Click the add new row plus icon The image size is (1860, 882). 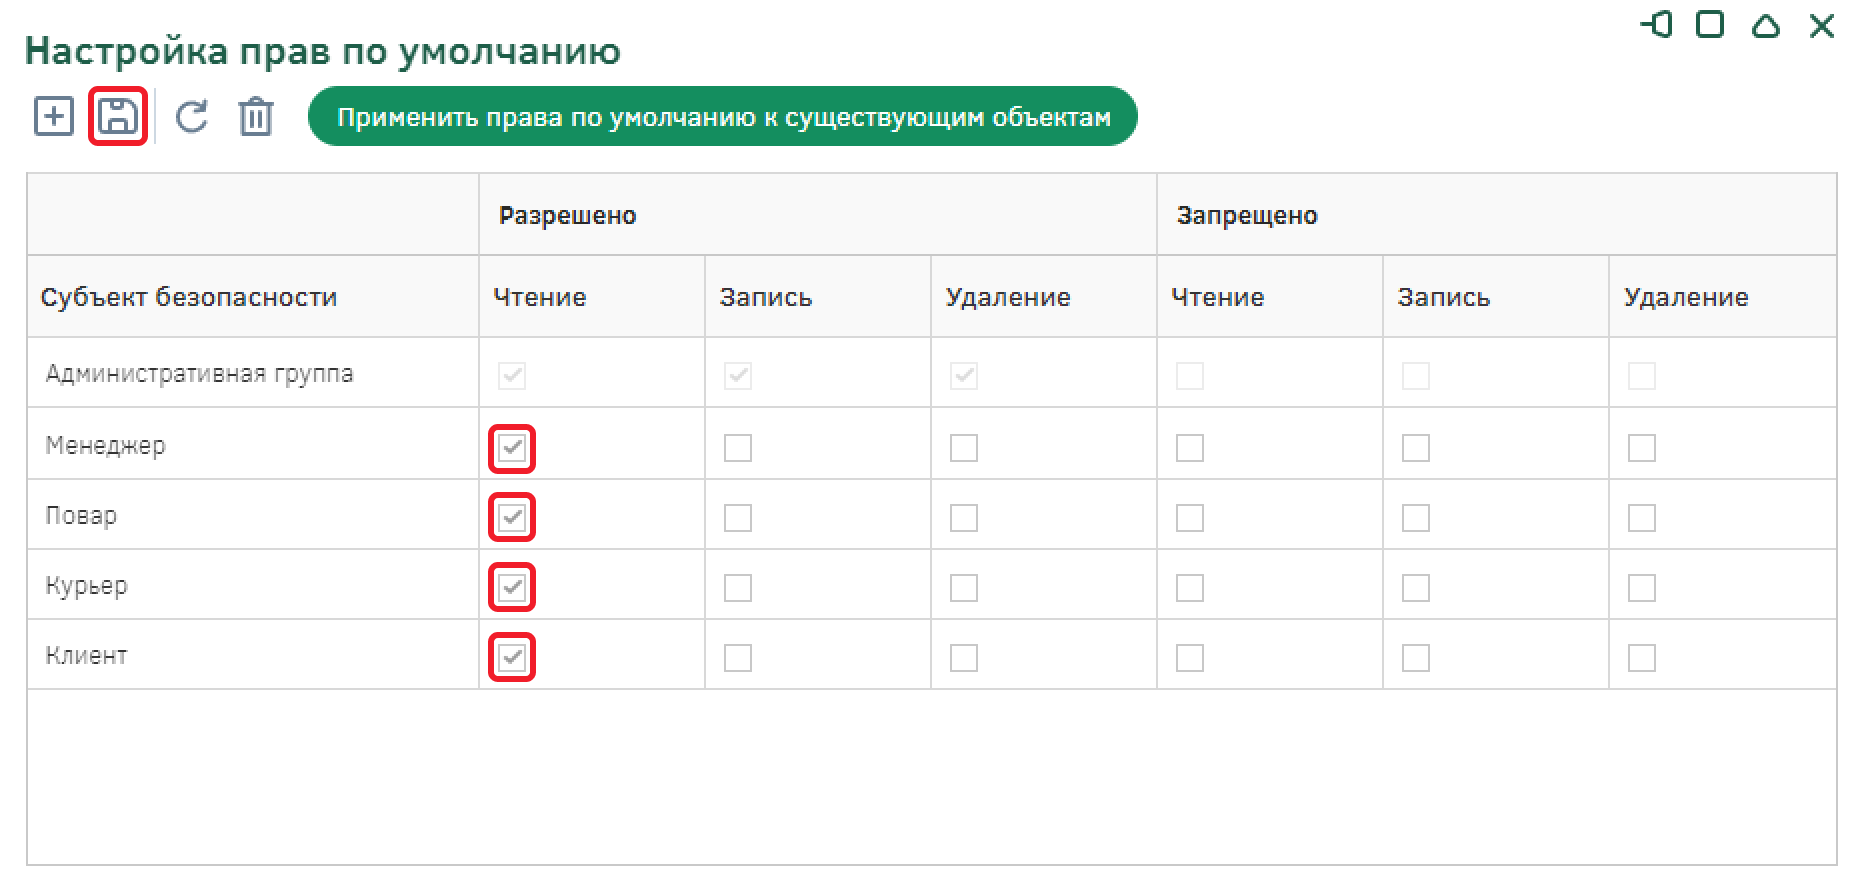click(x=54, y=117)
